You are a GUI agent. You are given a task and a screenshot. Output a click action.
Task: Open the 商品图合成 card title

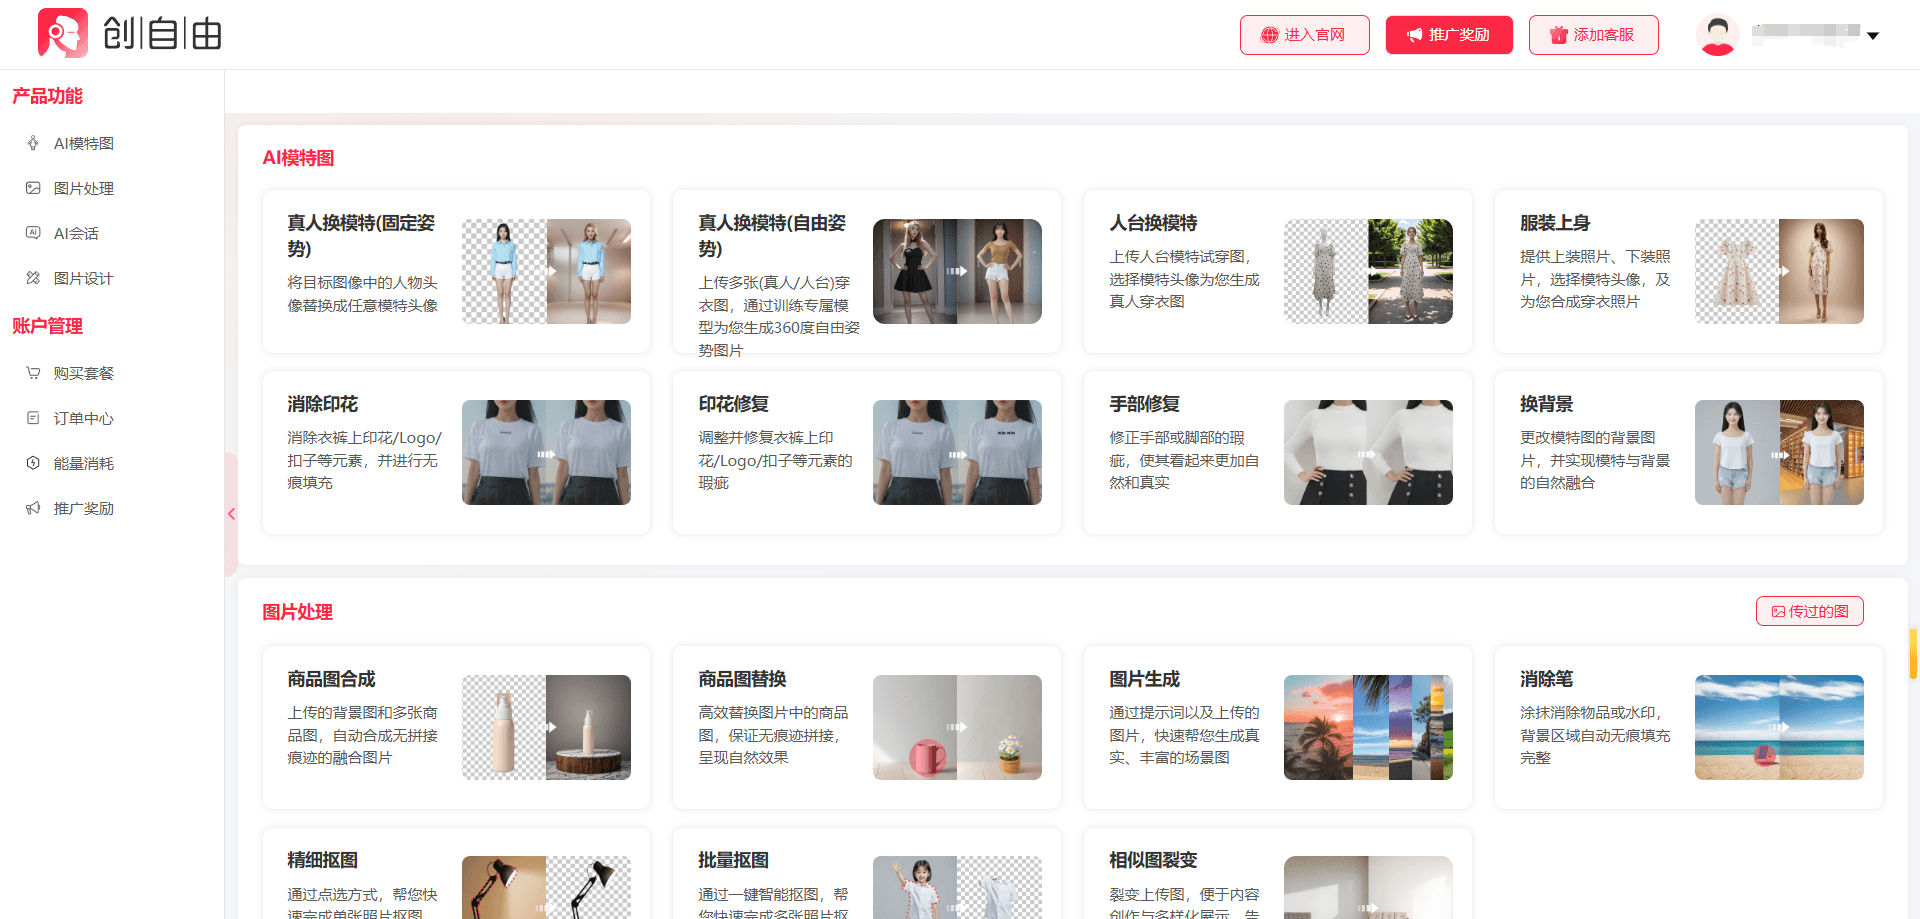tap(331, 679)
